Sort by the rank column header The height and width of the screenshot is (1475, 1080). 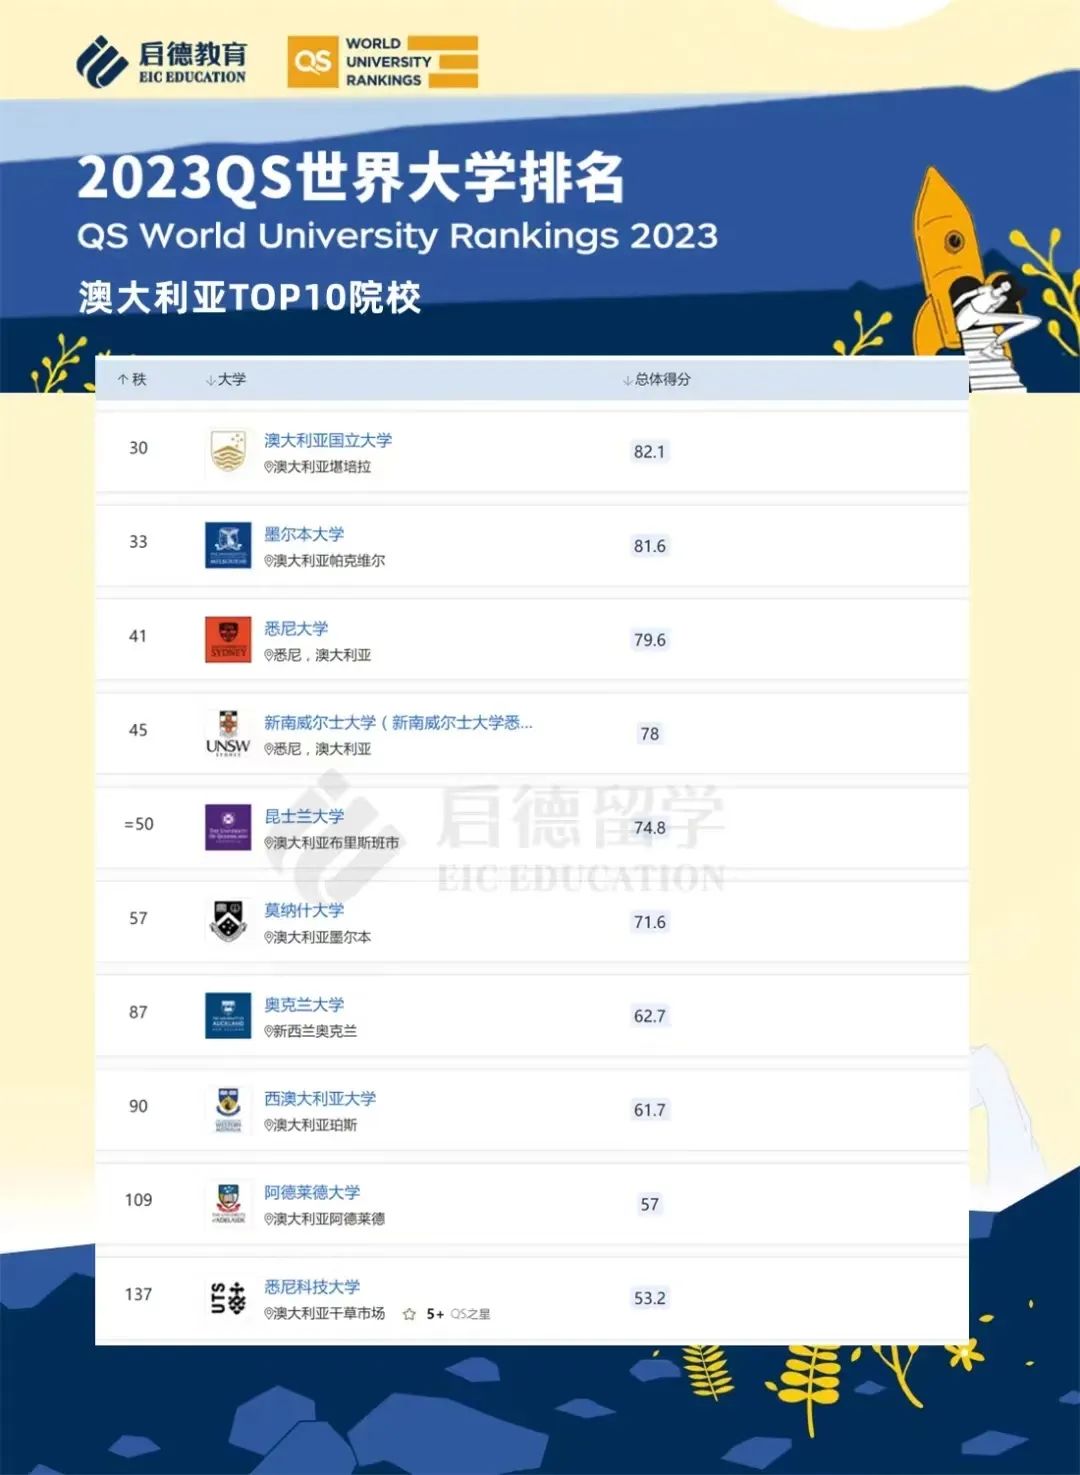point(131,379)
